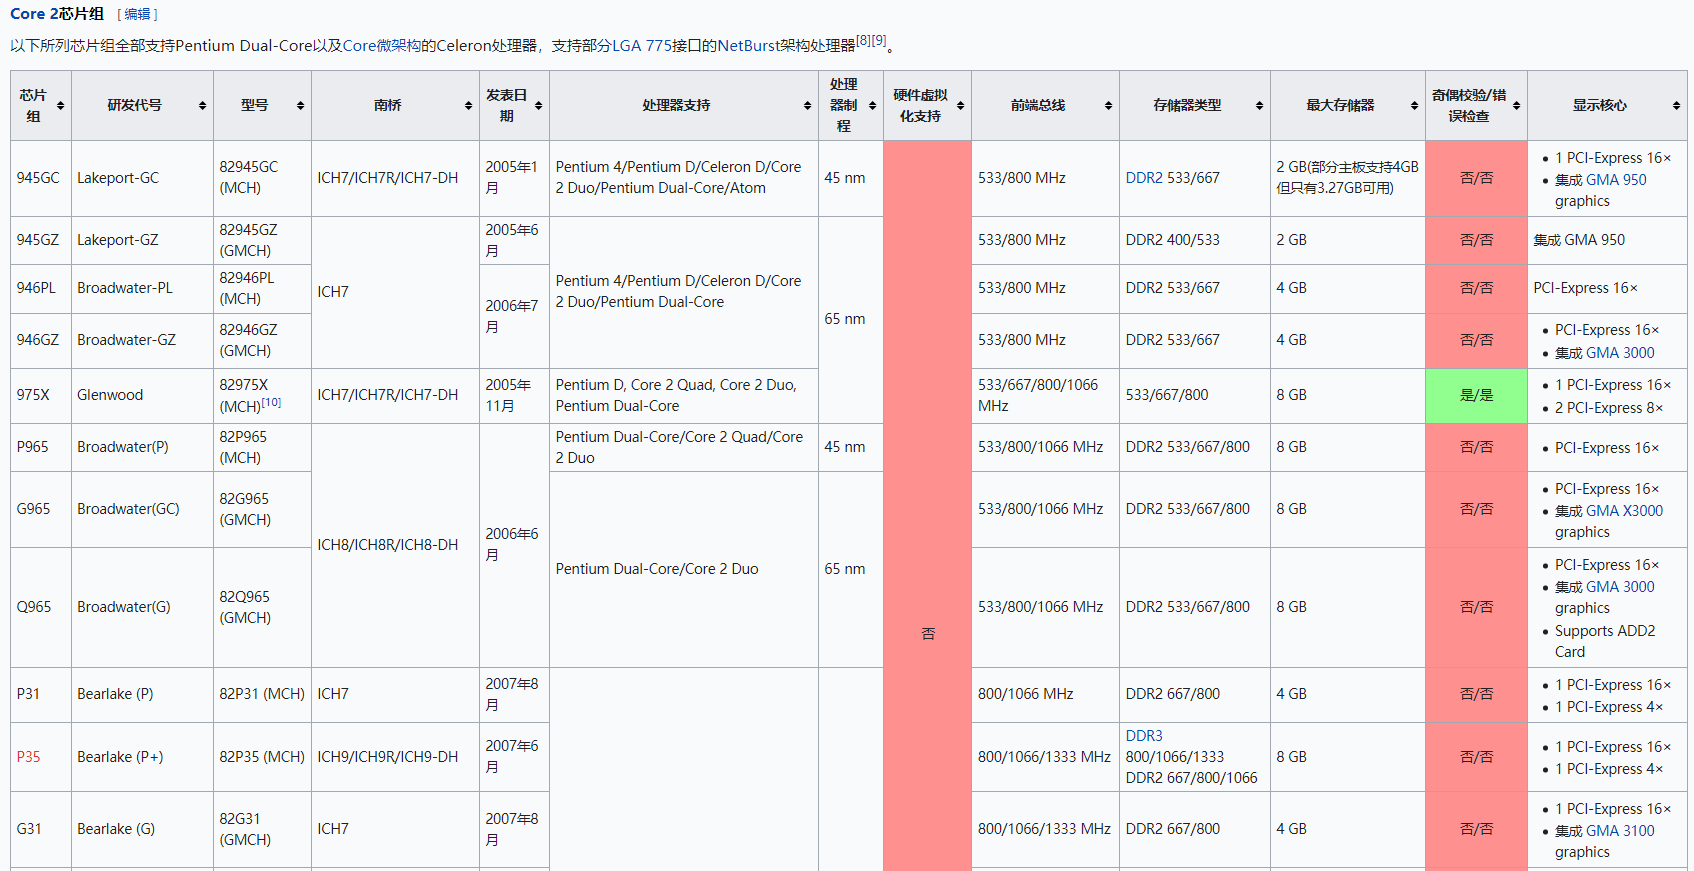Sort by 显示核心 column sort arrows

click(1676, 106)
